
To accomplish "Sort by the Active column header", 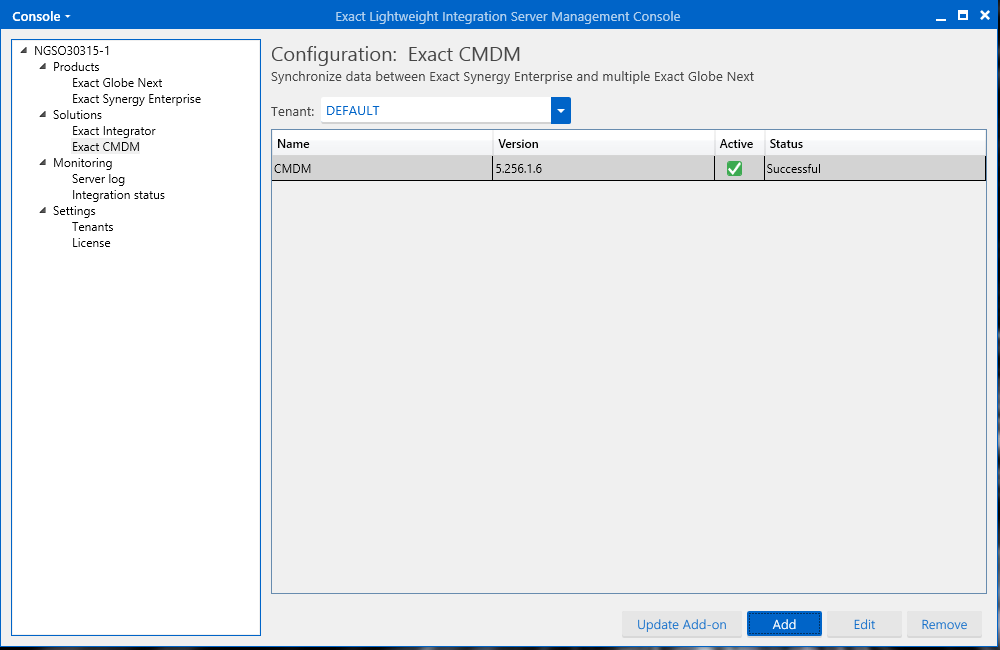I will [739, 144].
